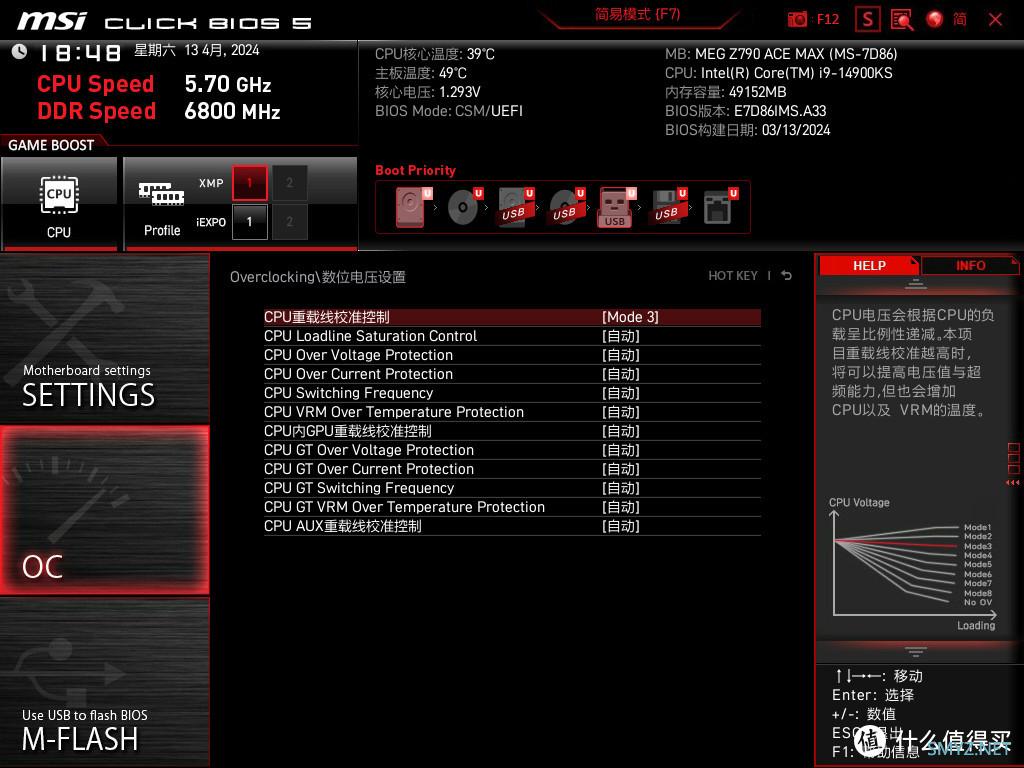Click the HOT KEY label
Viewport: 1024px width, 768px height.
pyautogui.click(x=733, y=276)
